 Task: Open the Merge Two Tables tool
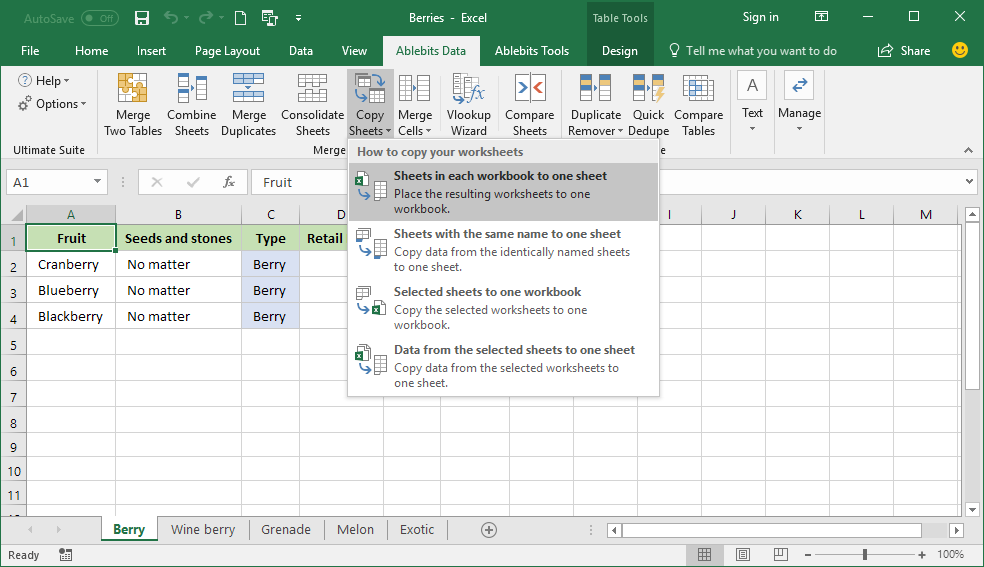[133, 105]
